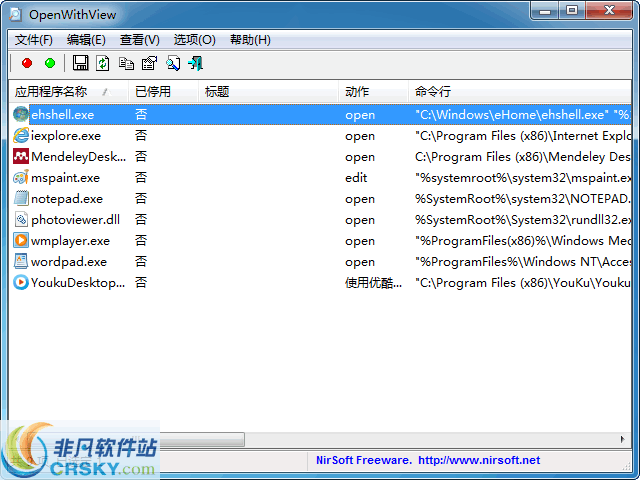Click the notepad.exe notebook icon
Screen dimensions: 640x480
click(x=20, y=198)
